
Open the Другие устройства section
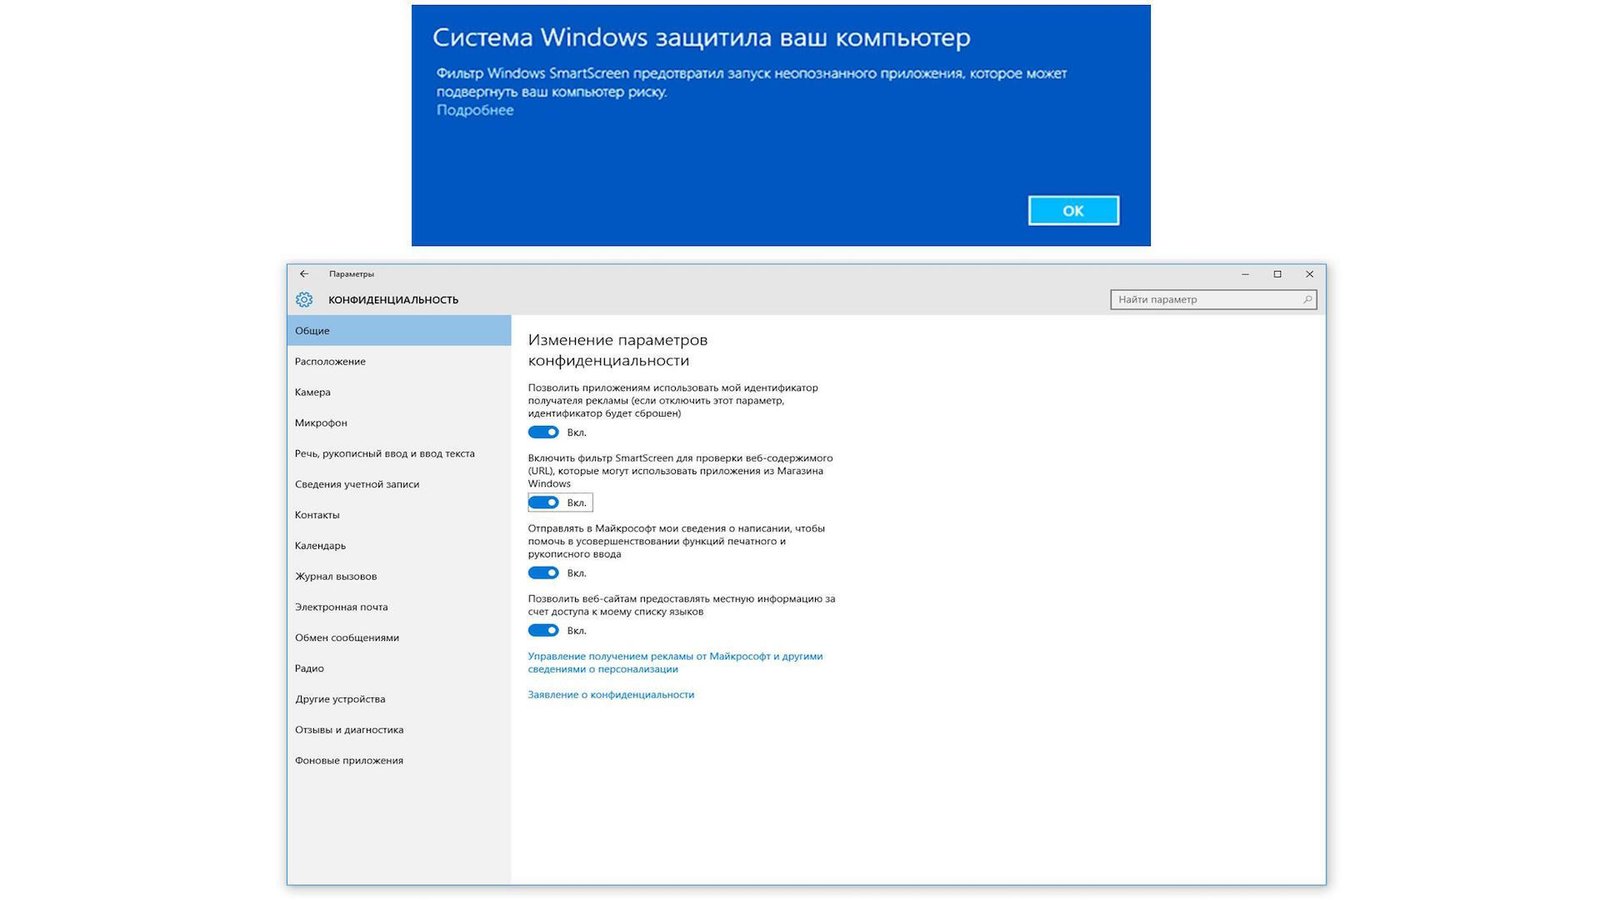click(x=399, y=699)
